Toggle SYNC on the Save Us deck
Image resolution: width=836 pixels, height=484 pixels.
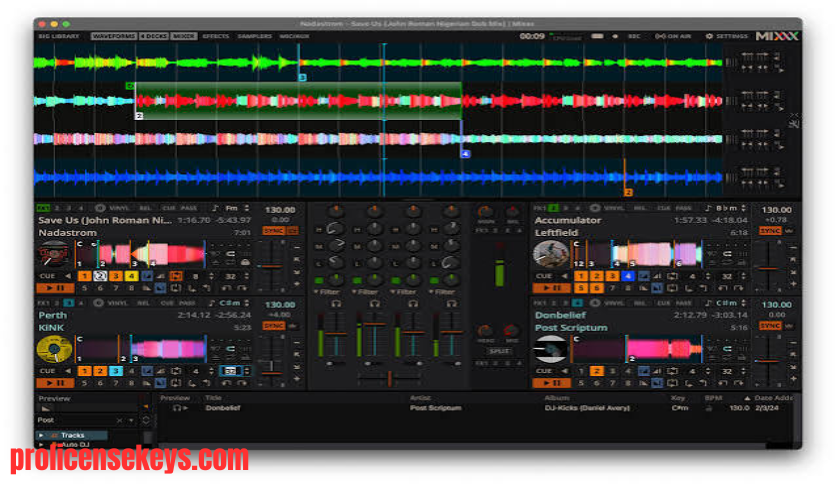point(274,231)
